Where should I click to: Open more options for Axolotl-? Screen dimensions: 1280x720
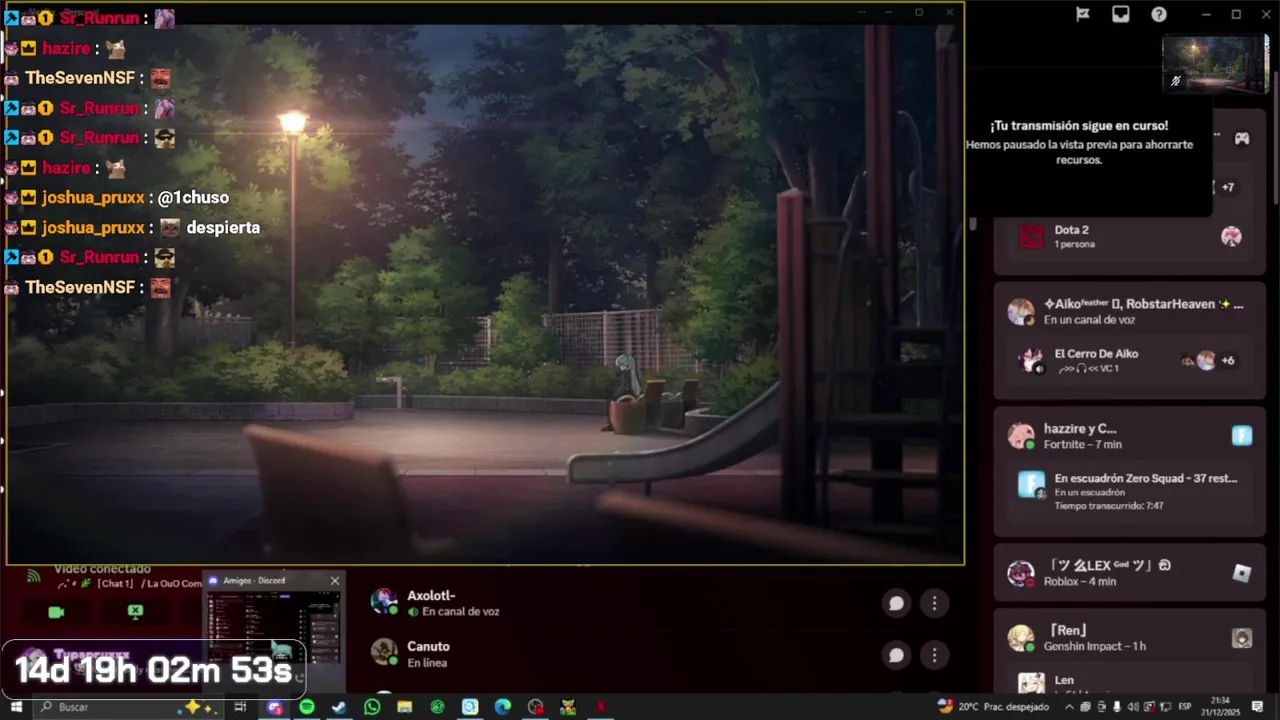(934, 603)
